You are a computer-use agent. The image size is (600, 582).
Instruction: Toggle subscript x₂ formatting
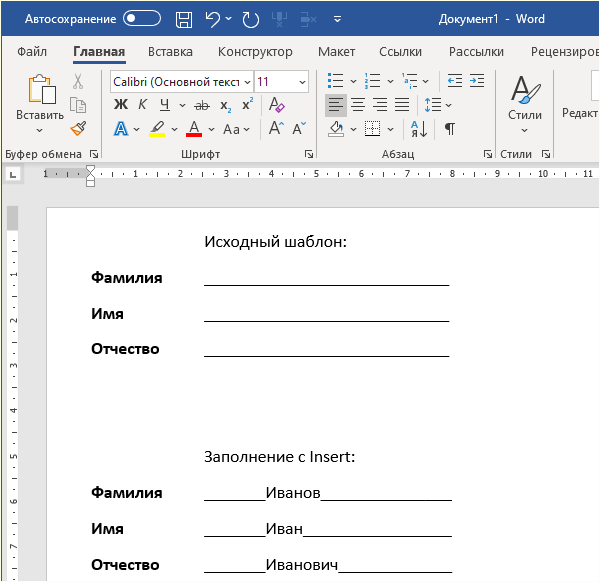click(x=225, y=106)
